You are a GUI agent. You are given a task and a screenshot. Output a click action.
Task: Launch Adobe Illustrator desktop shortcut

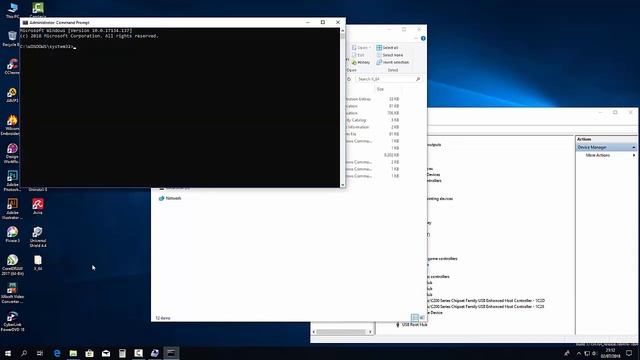[x=12, y=209]
